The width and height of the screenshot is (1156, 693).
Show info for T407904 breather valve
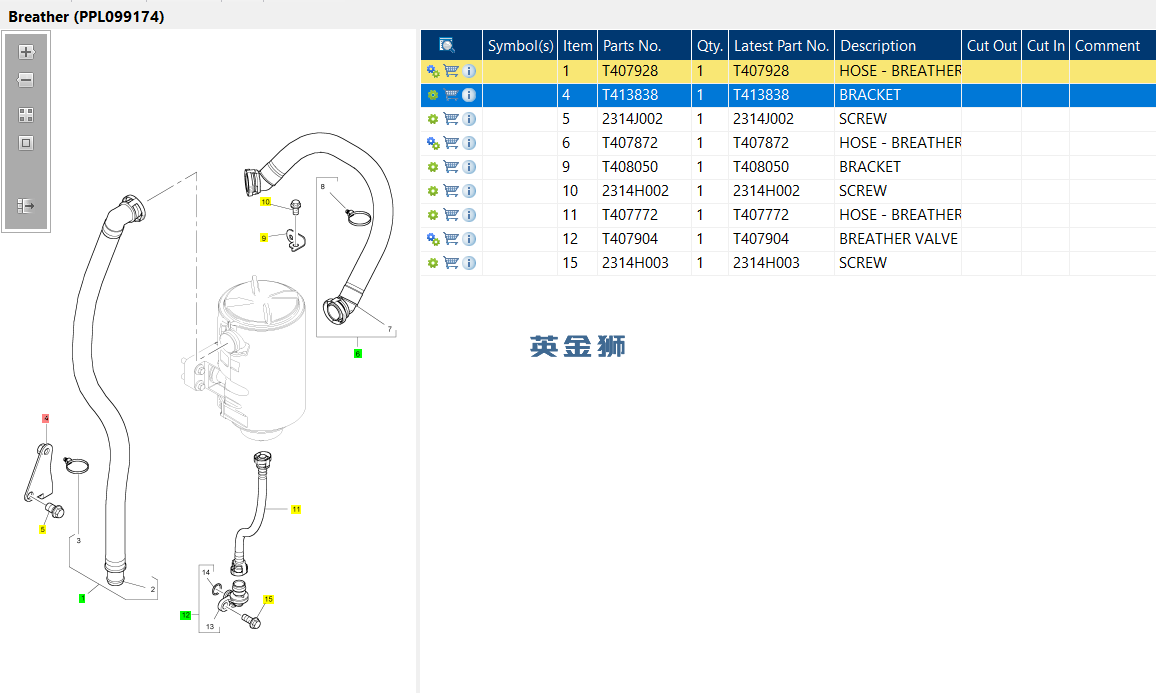tap(469, 239)
